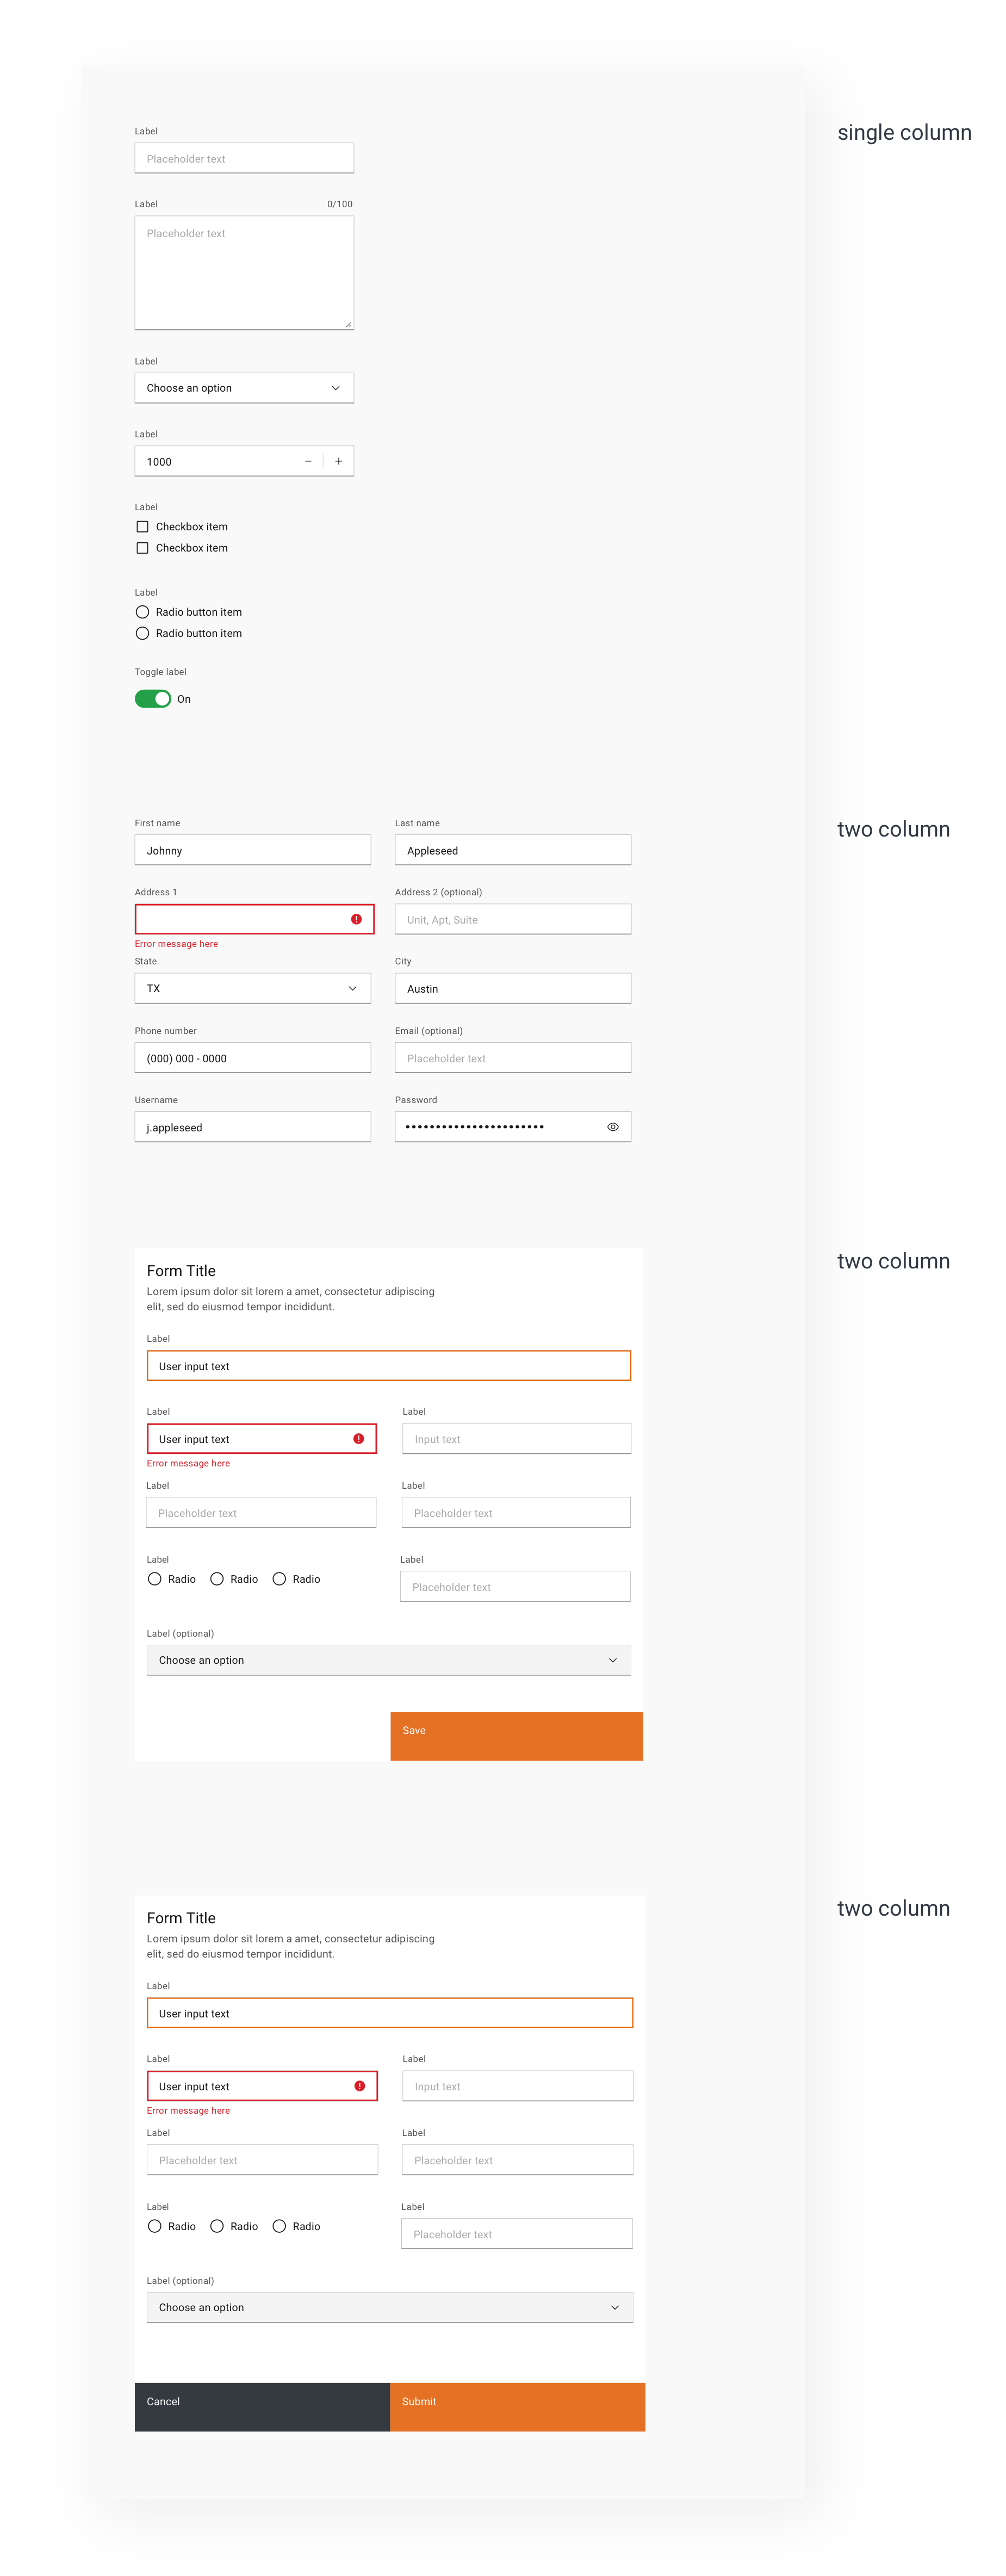The image size is (1006, 2576).
Task: Turn off the green On toggle switch
Action: click(153, 699)
